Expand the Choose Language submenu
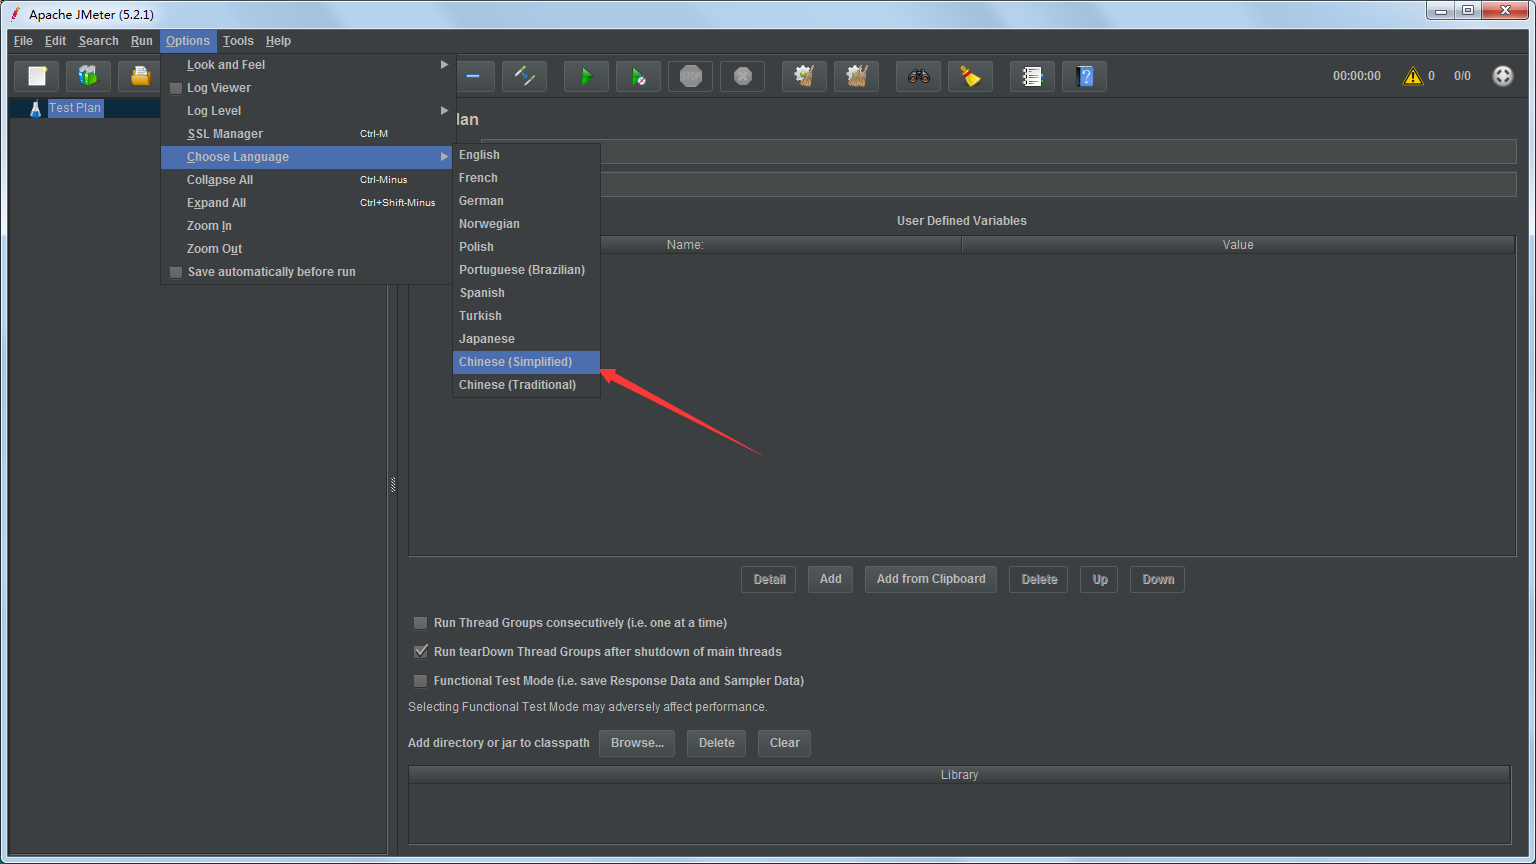1536x864 pixels. tap(308, 157)
